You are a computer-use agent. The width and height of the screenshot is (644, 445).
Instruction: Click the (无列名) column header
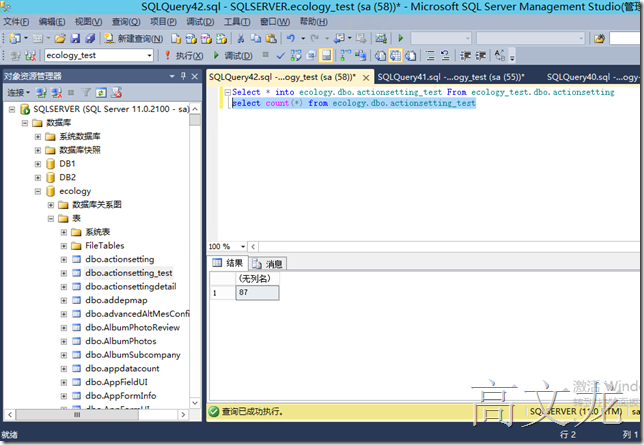pos(257,279)
